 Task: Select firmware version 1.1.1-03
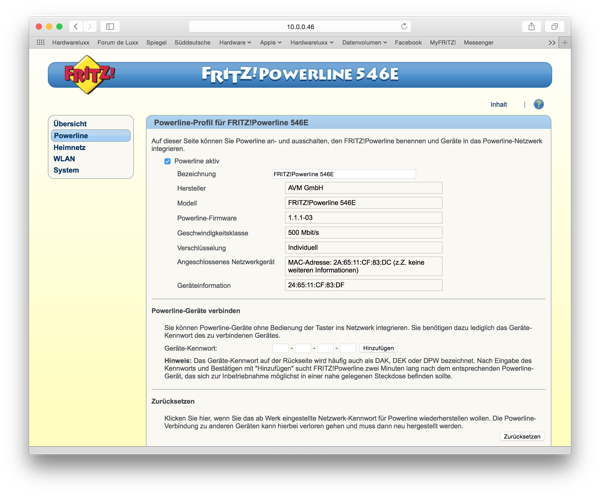364,218
